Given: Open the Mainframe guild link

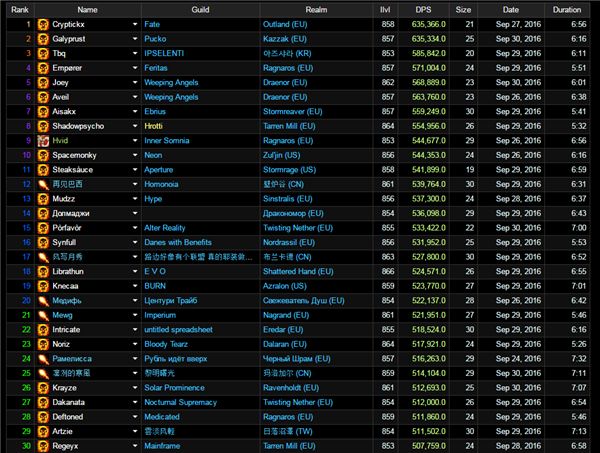Looking at the screenshot, I should click(162, 446).
